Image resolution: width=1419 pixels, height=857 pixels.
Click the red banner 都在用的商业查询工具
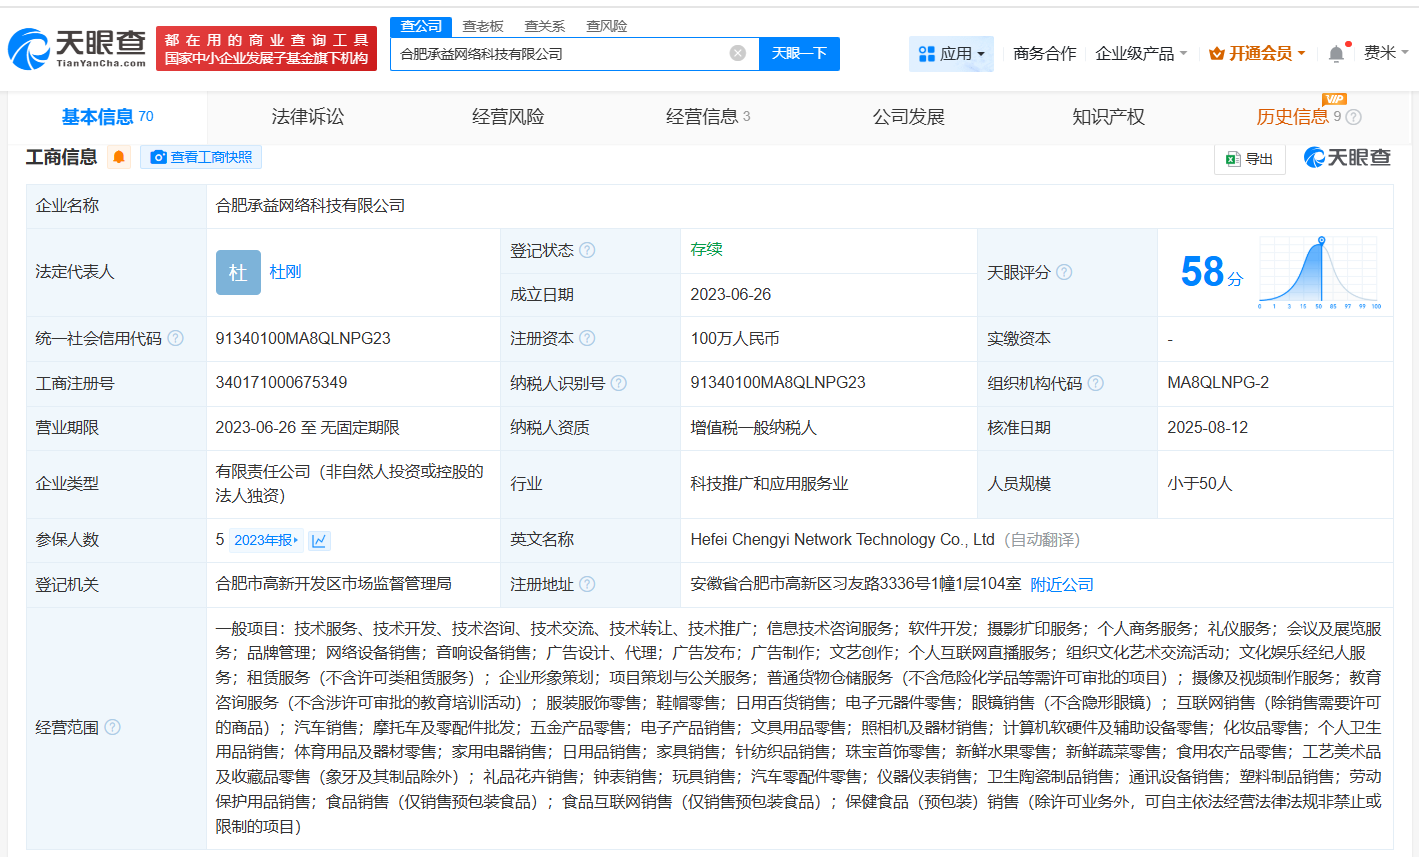point(266,49)
